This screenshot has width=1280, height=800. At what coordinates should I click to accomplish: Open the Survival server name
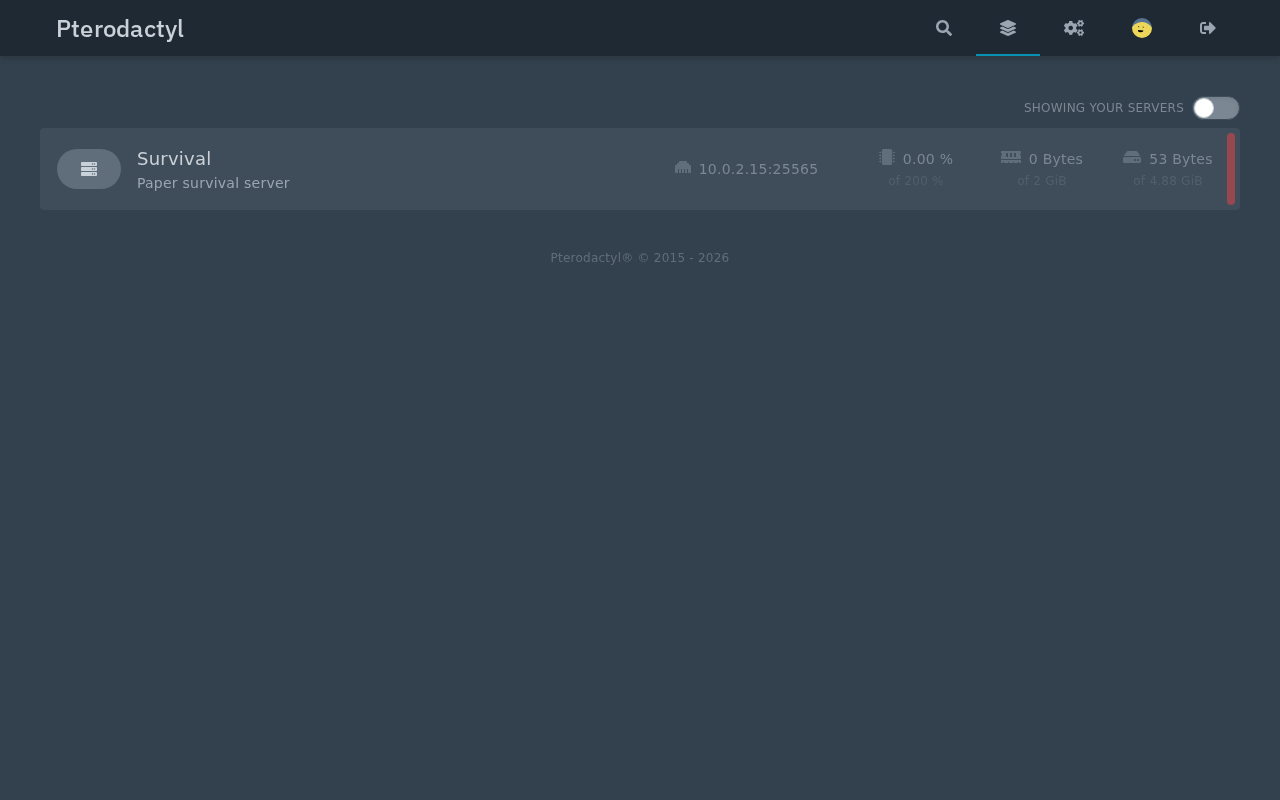pyautogui.click(x=174, y=159)
